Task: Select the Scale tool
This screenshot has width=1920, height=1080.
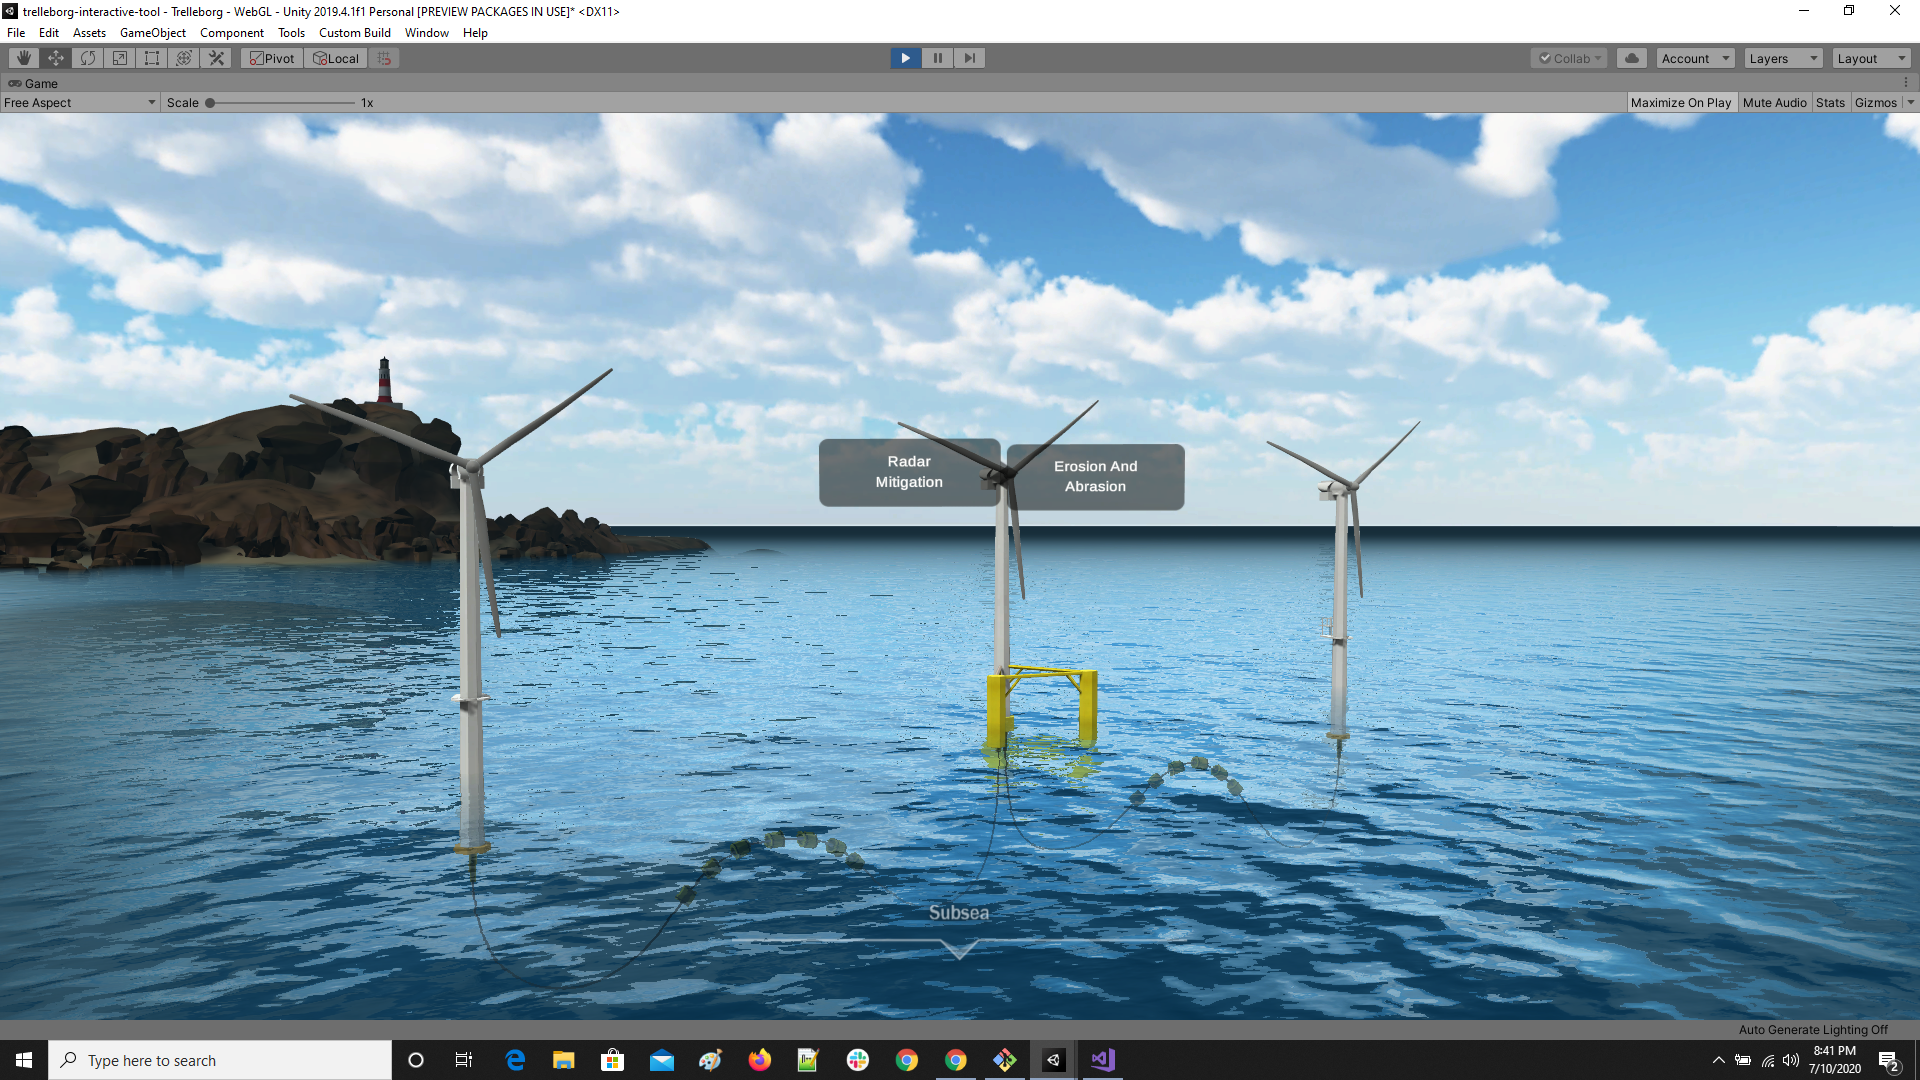Action: (x=120, y=58)
